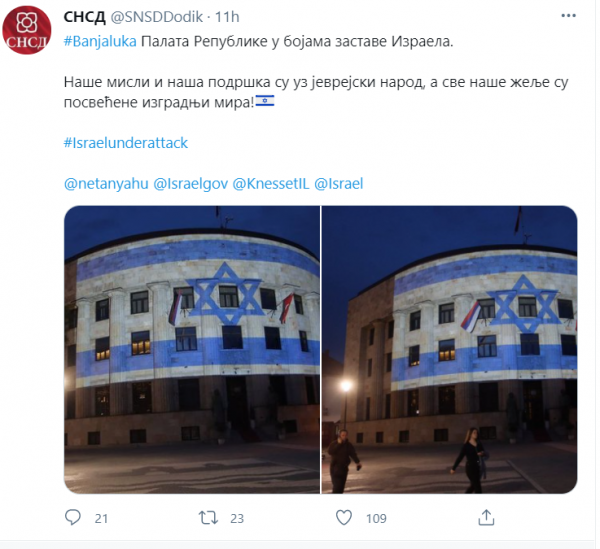Open the СНСД profile avatar
Image resolution: width=600 pixels, height=549 pixels.
(x=26, y=30)
